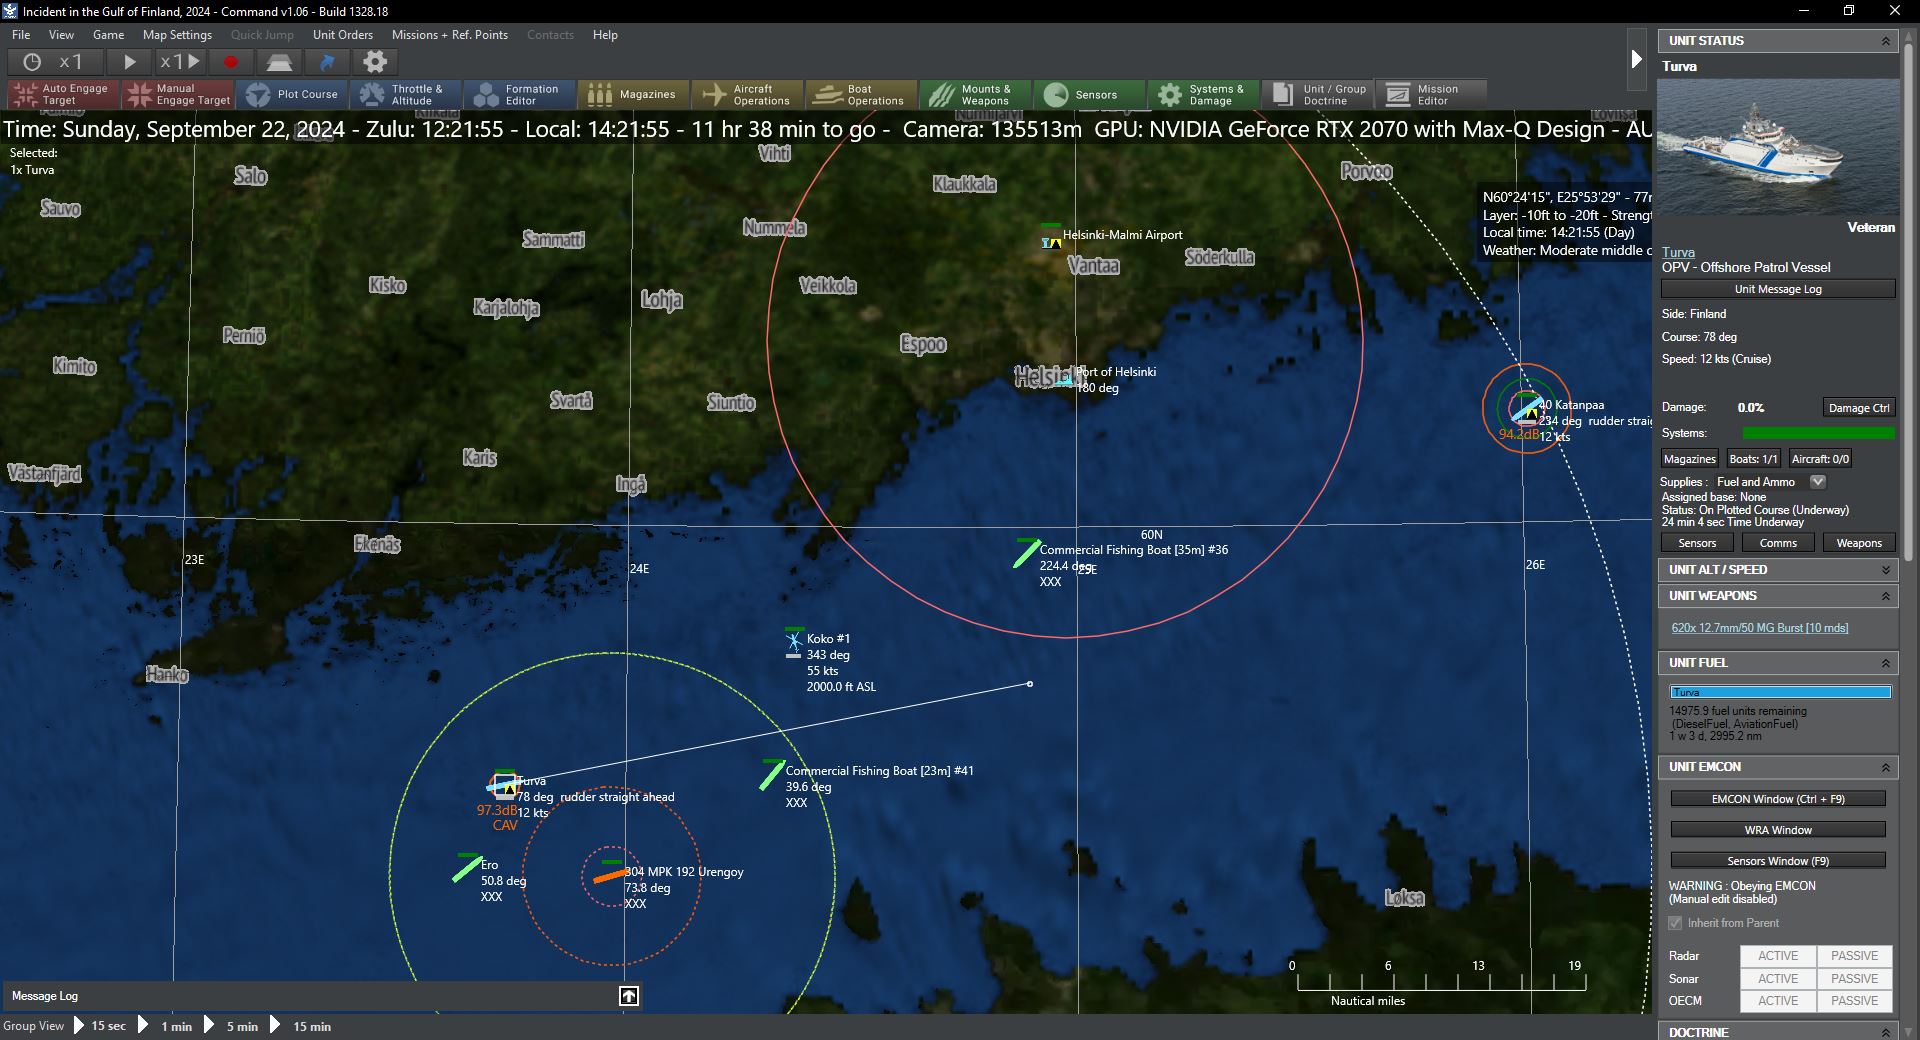Click the time compression x1 clock button
This screenshot has width=1920, height=1040.
(x=54, y=62)
